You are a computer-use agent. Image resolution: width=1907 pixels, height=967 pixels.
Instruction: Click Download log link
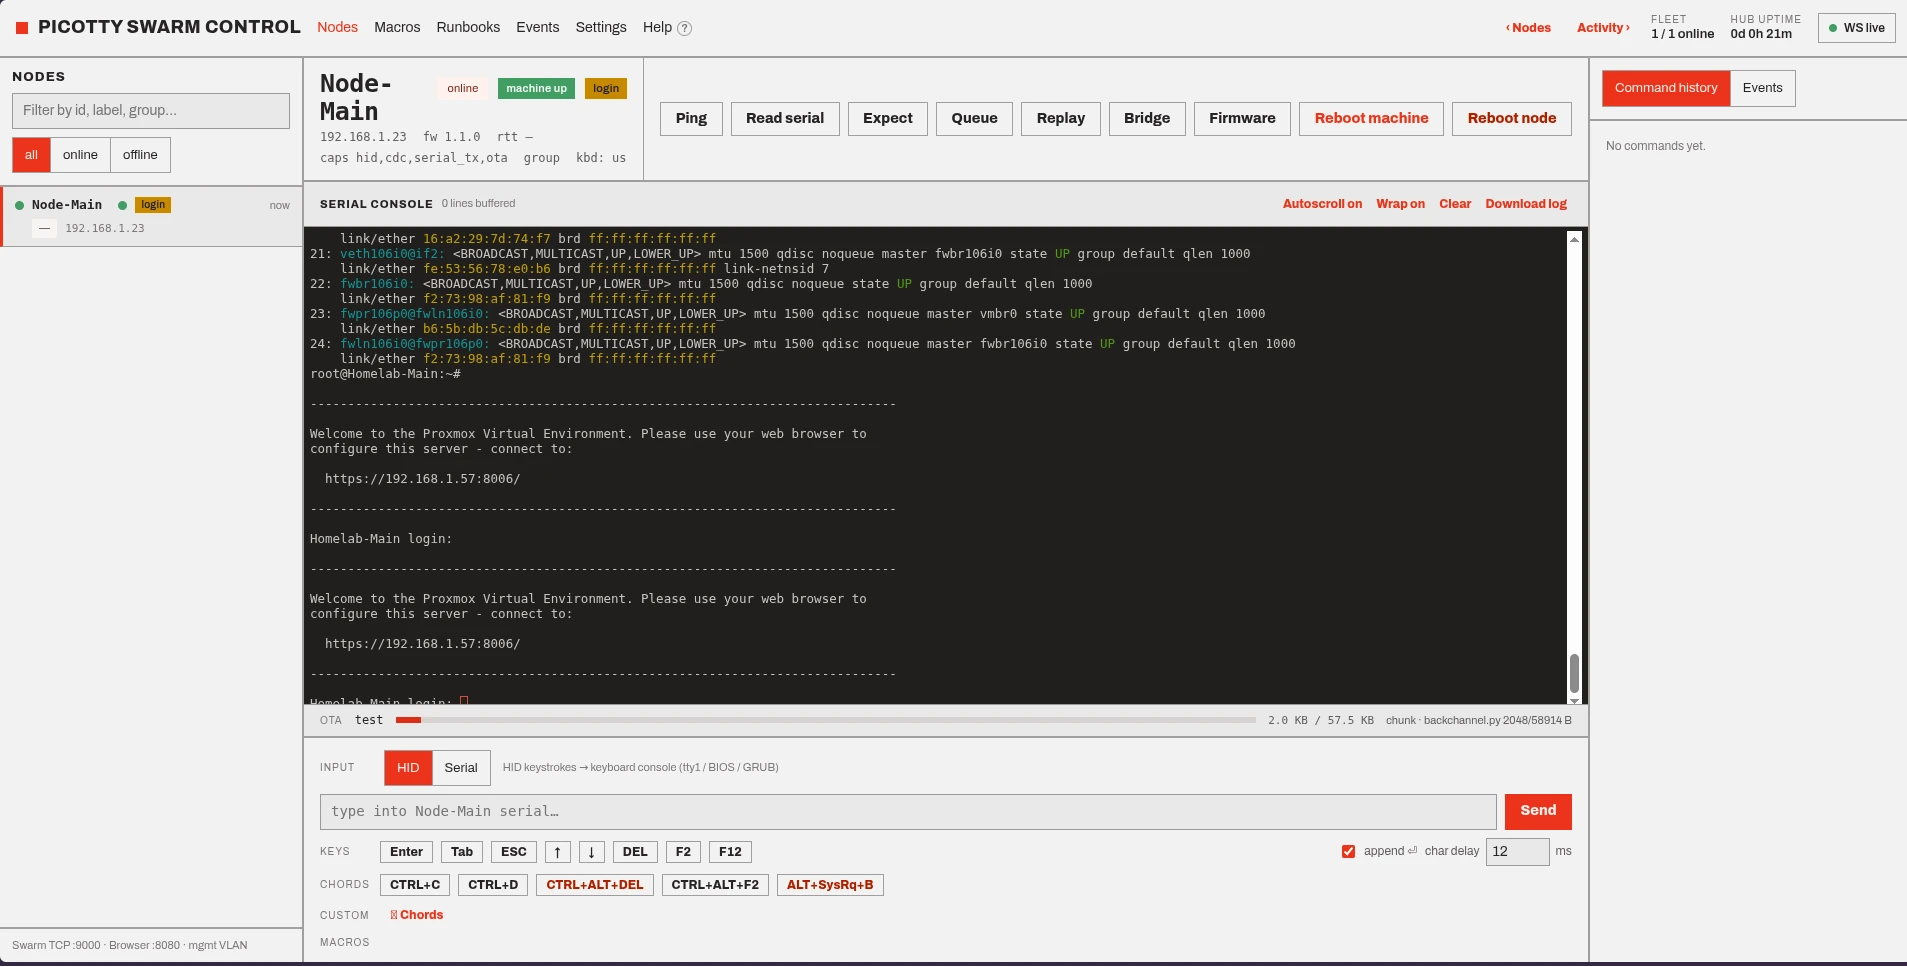point(1526,204)
